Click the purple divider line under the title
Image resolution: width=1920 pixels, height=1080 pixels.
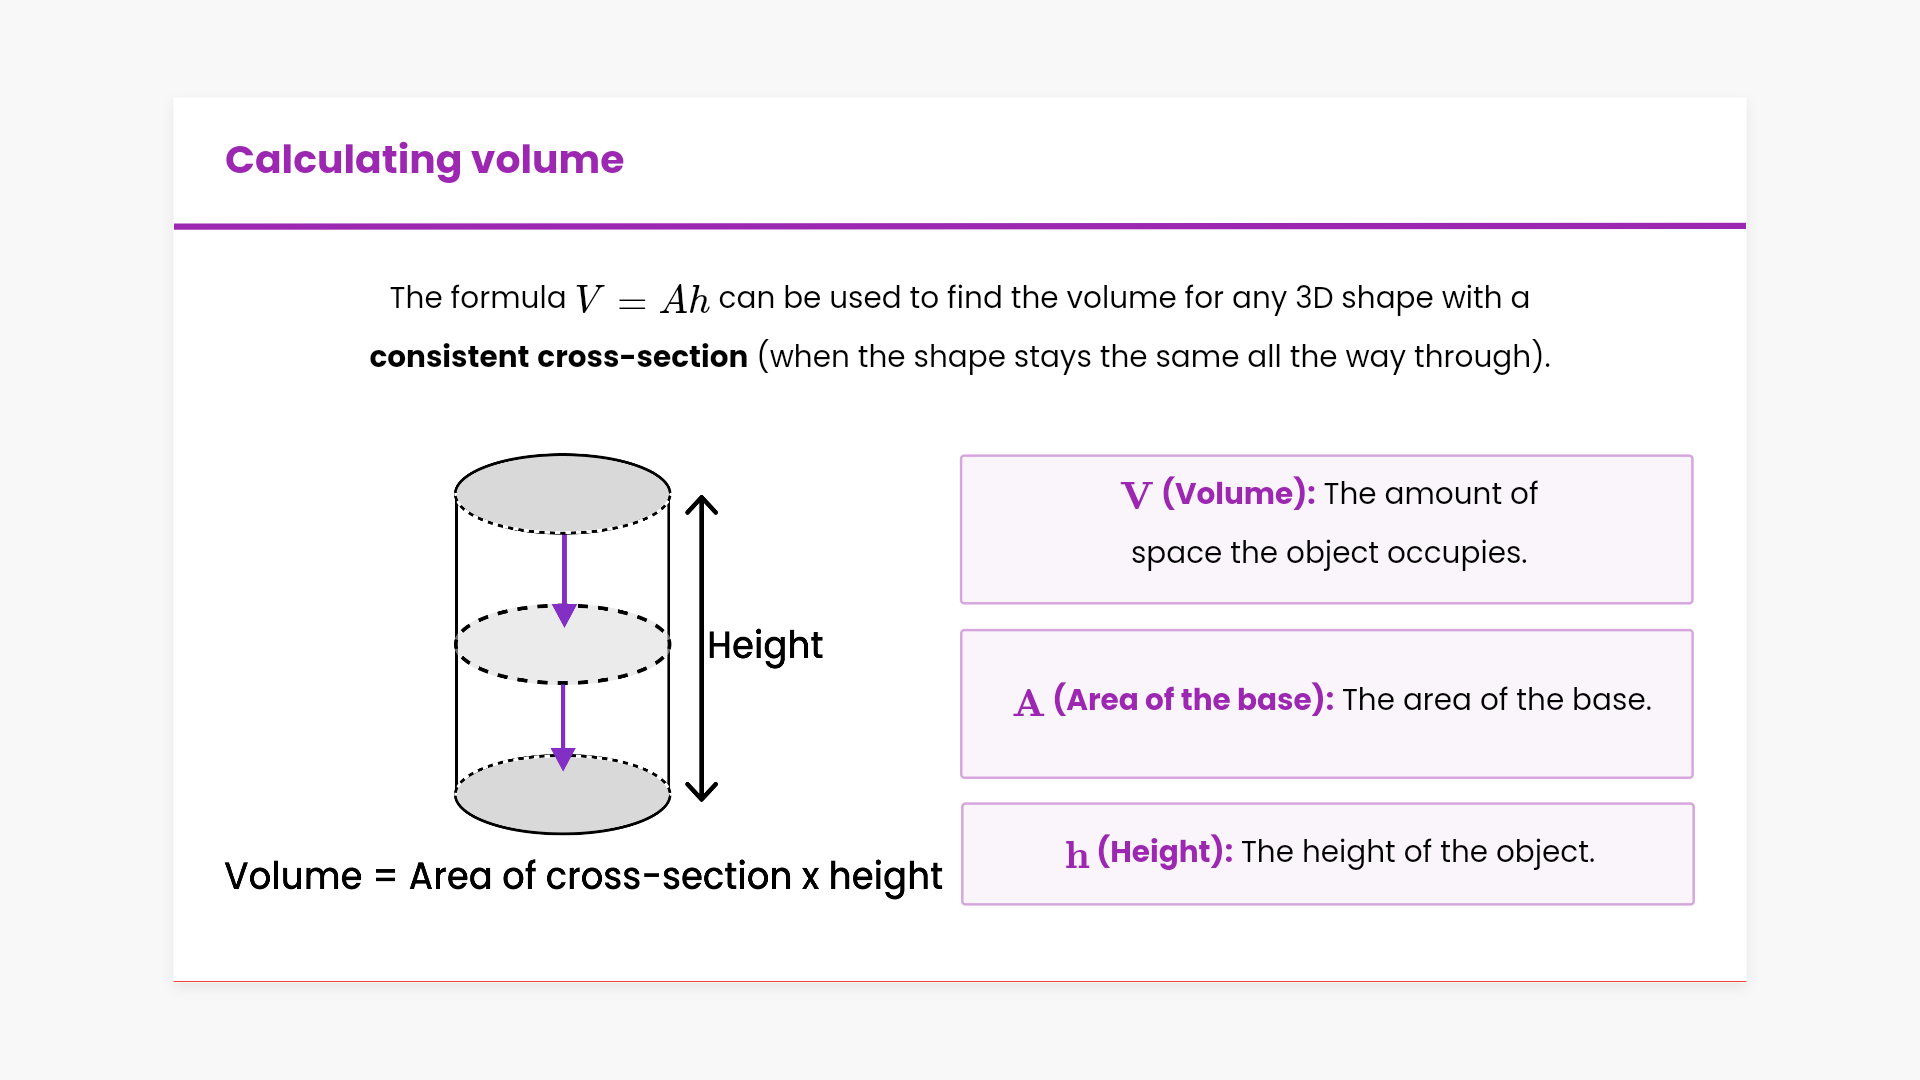(x=960, y=226)
